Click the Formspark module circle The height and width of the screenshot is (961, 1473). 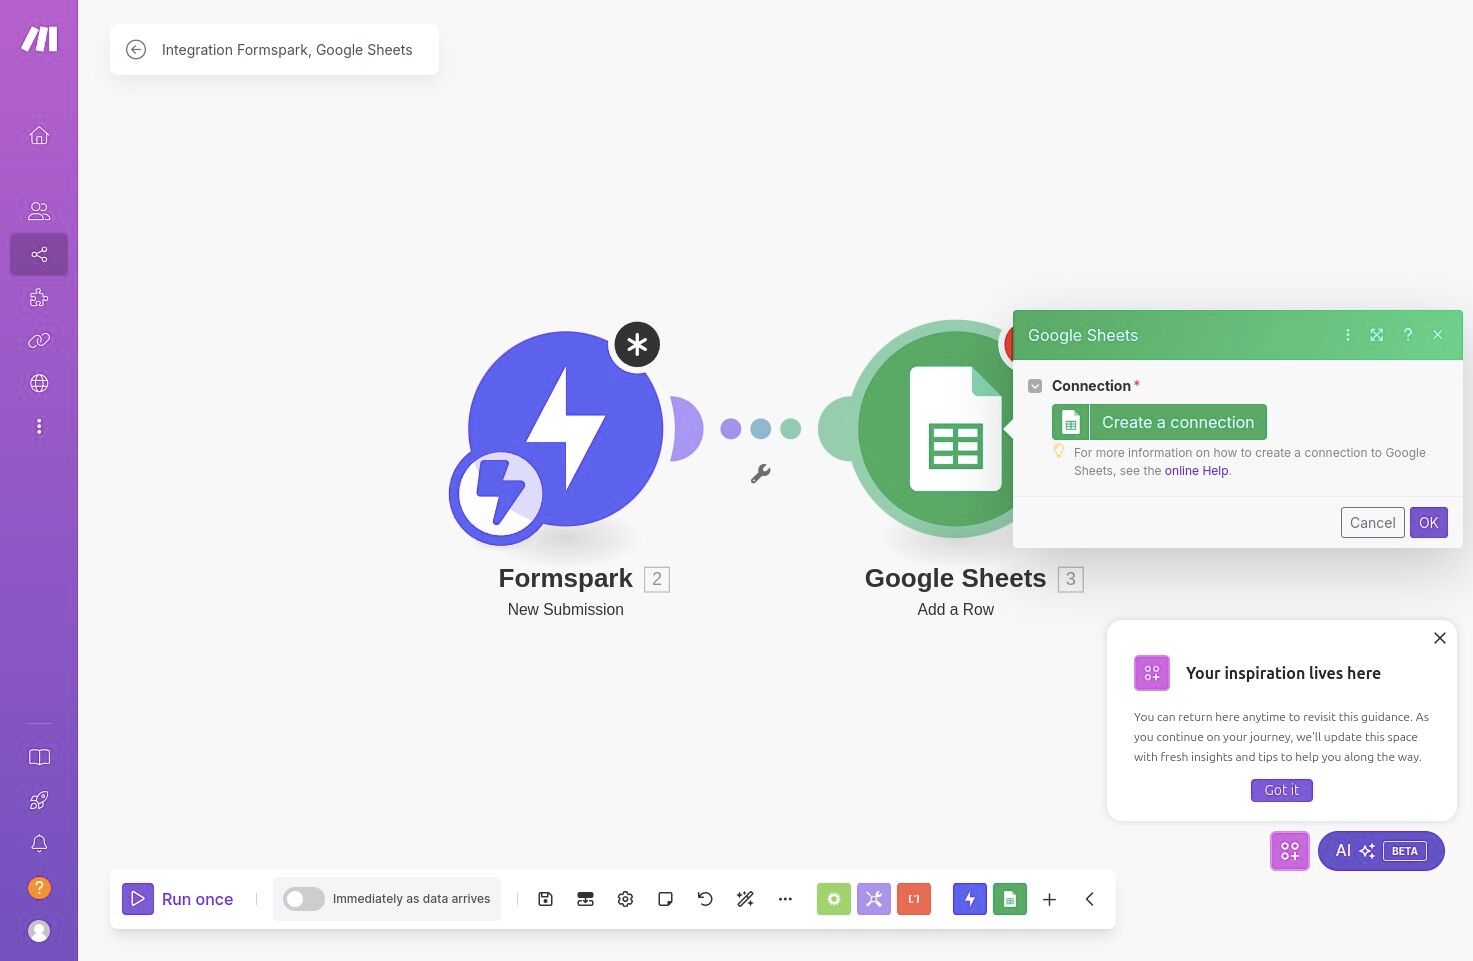coord(565,428)
